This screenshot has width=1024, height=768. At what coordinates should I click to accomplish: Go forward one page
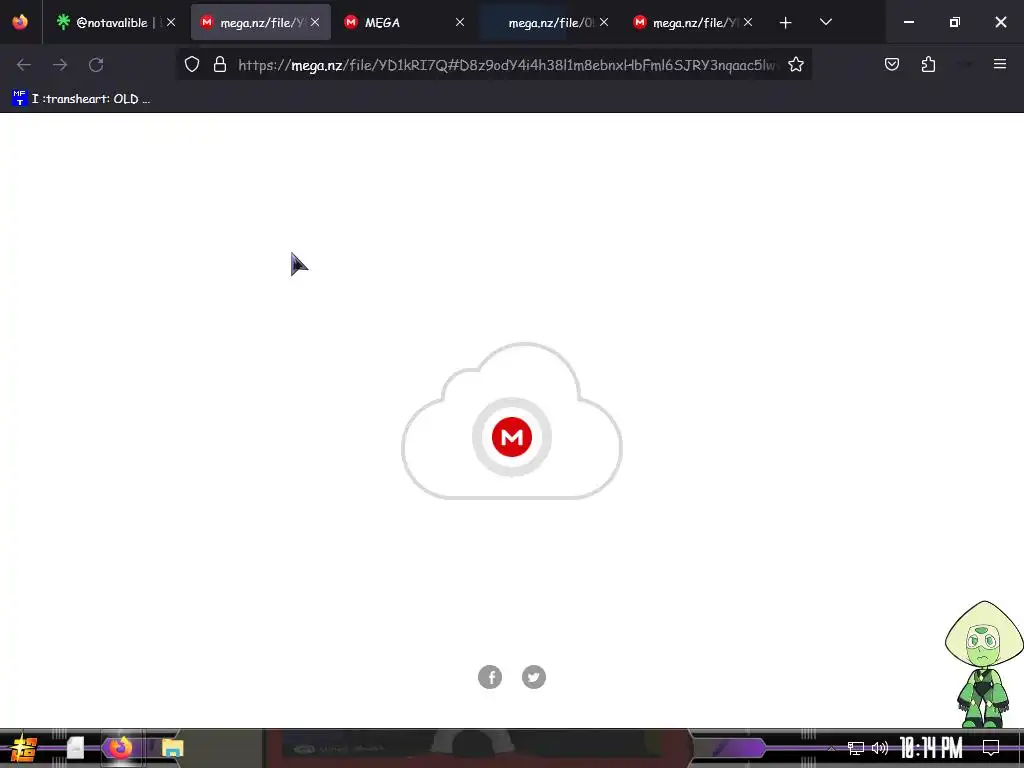click(x=60, y=65)
